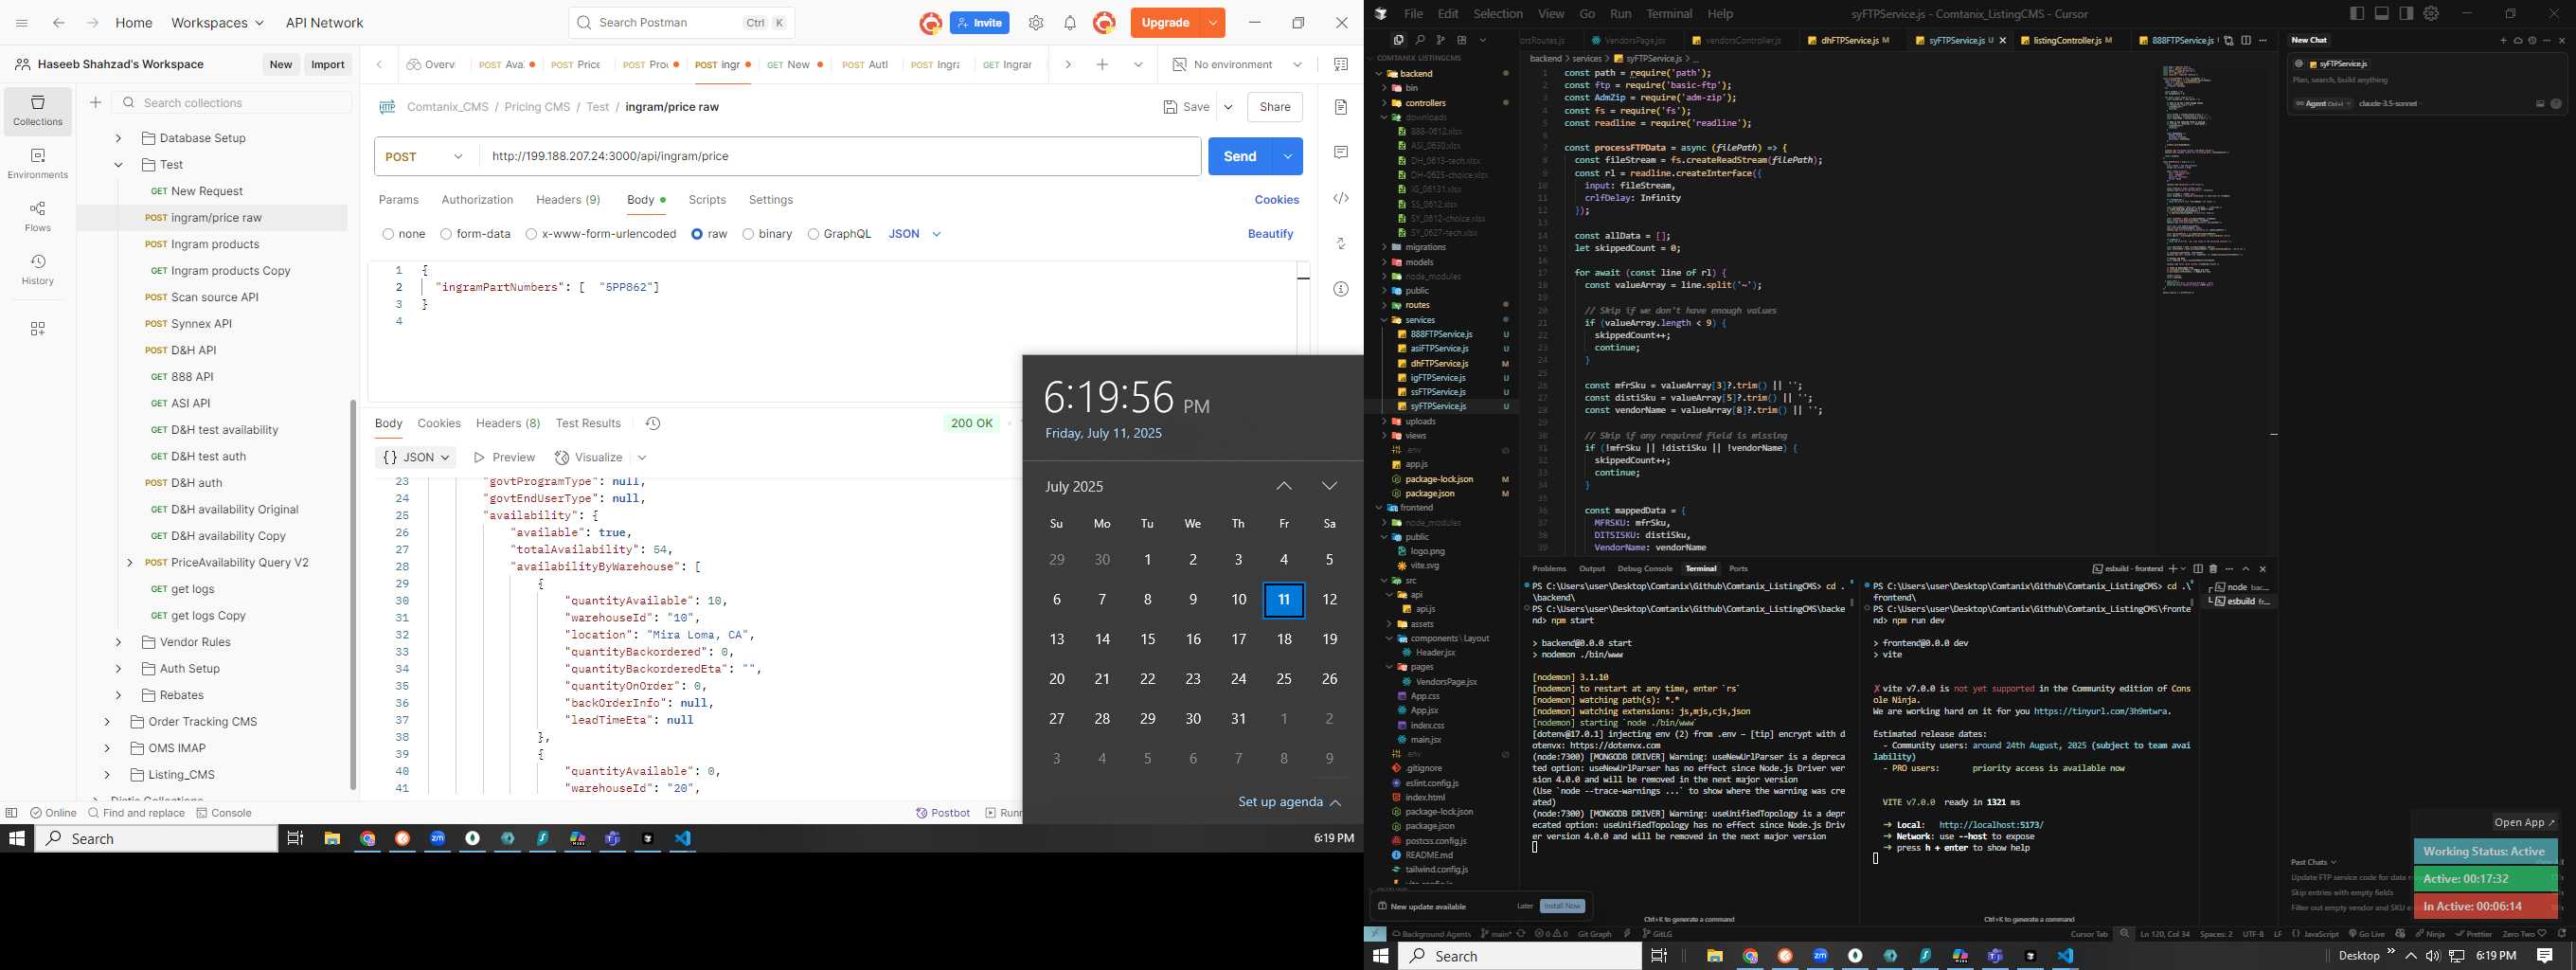The image size is (2576, 970).
Task: Click the collections sidebar scrollbar
Action: (353, 595)
